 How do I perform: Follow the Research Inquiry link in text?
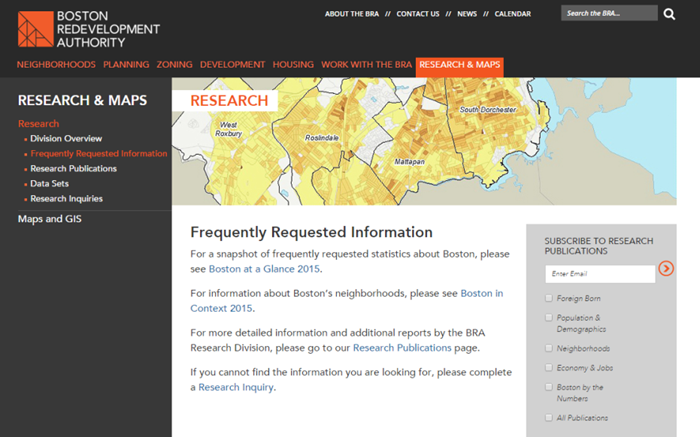click(x=235, y=387)
